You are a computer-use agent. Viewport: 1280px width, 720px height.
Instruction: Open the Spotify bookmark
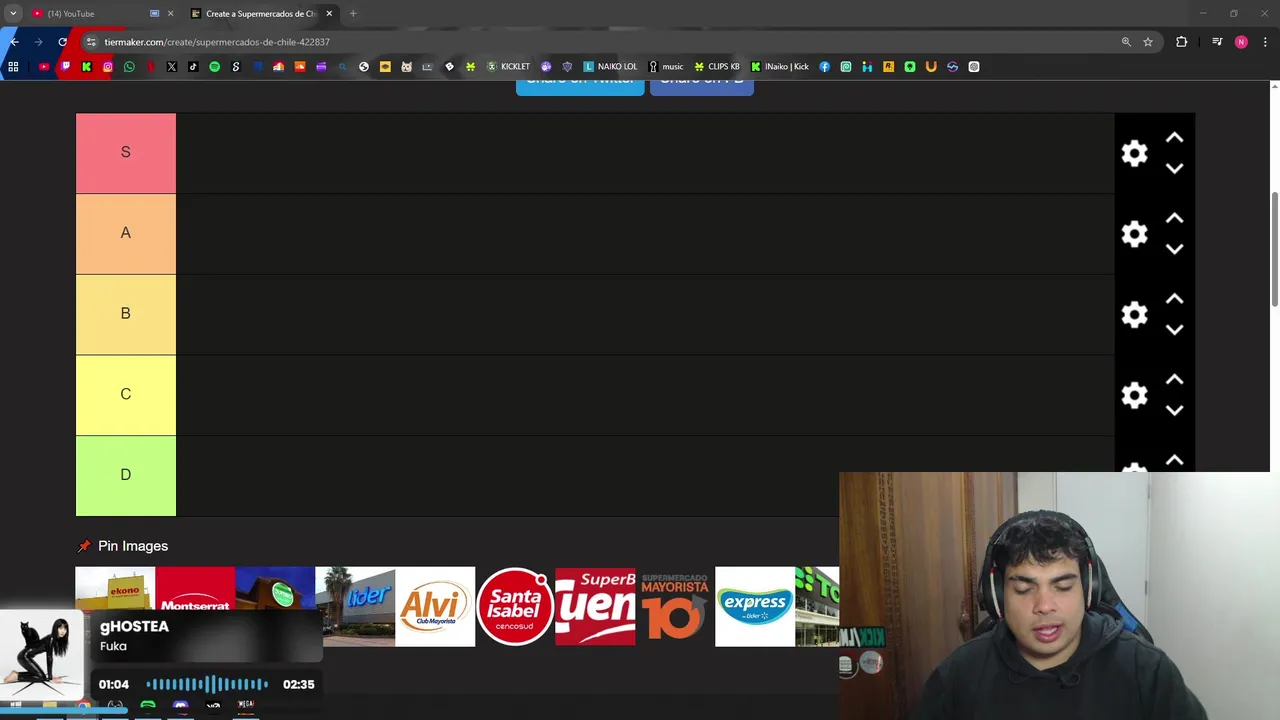(x=214, y=67)
